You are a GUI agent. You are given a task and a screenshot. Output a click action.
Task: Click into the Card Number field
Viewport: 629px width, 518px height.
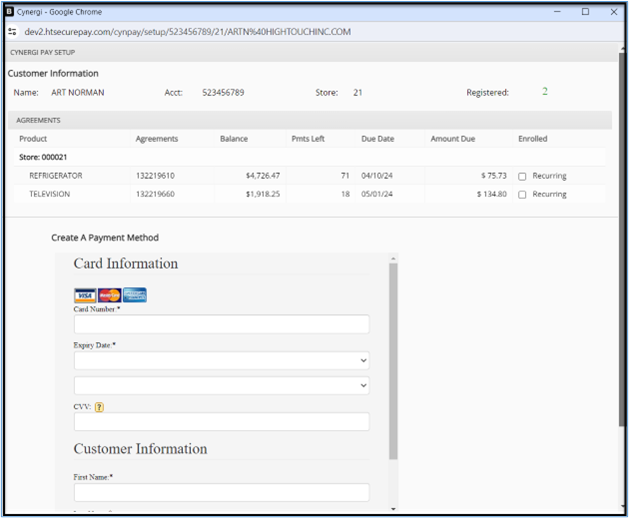pos(221,324)
